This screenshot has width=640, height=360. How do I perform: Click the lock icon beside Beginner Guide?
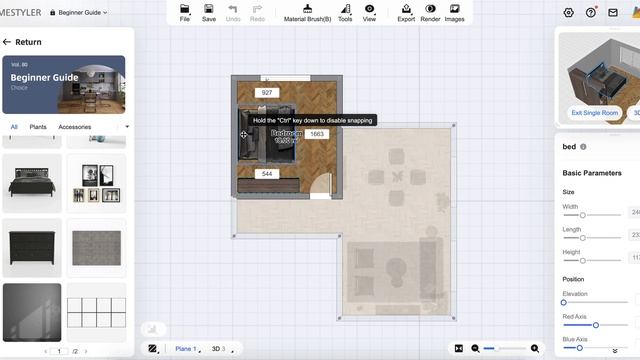[53, 13]
